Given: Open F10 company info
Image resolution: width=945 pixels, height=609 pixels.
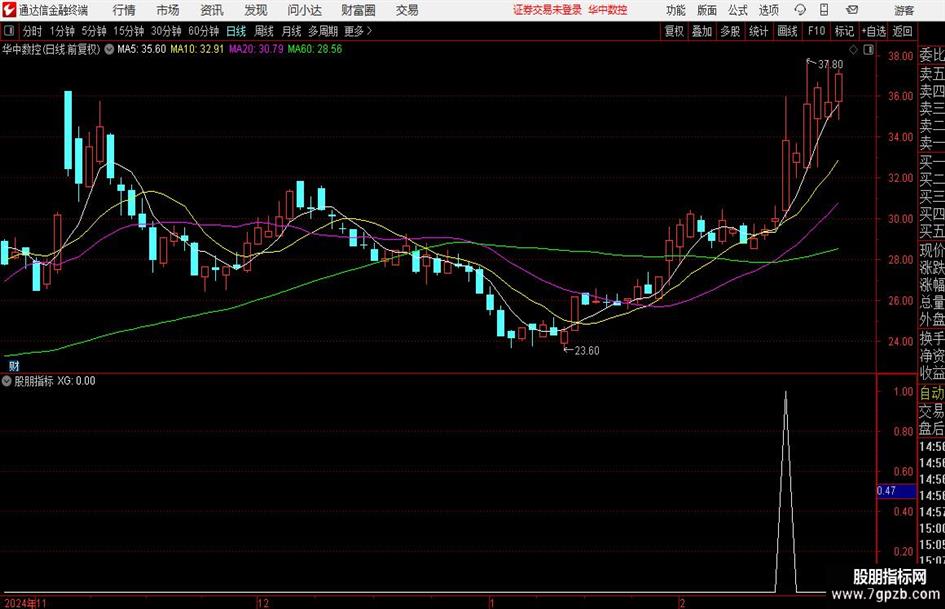Looking at the screenshot, I should [817, 31].
